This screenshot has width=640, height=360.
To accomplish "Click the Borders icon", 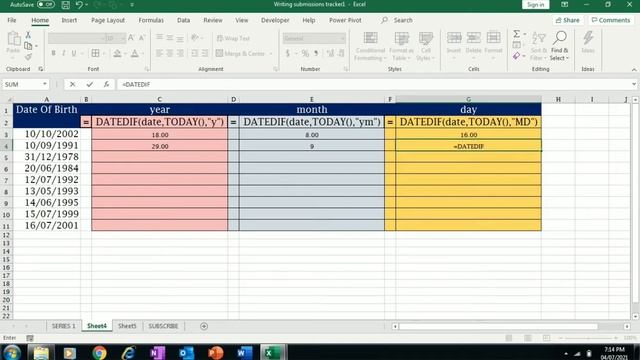I will (95, 53).
